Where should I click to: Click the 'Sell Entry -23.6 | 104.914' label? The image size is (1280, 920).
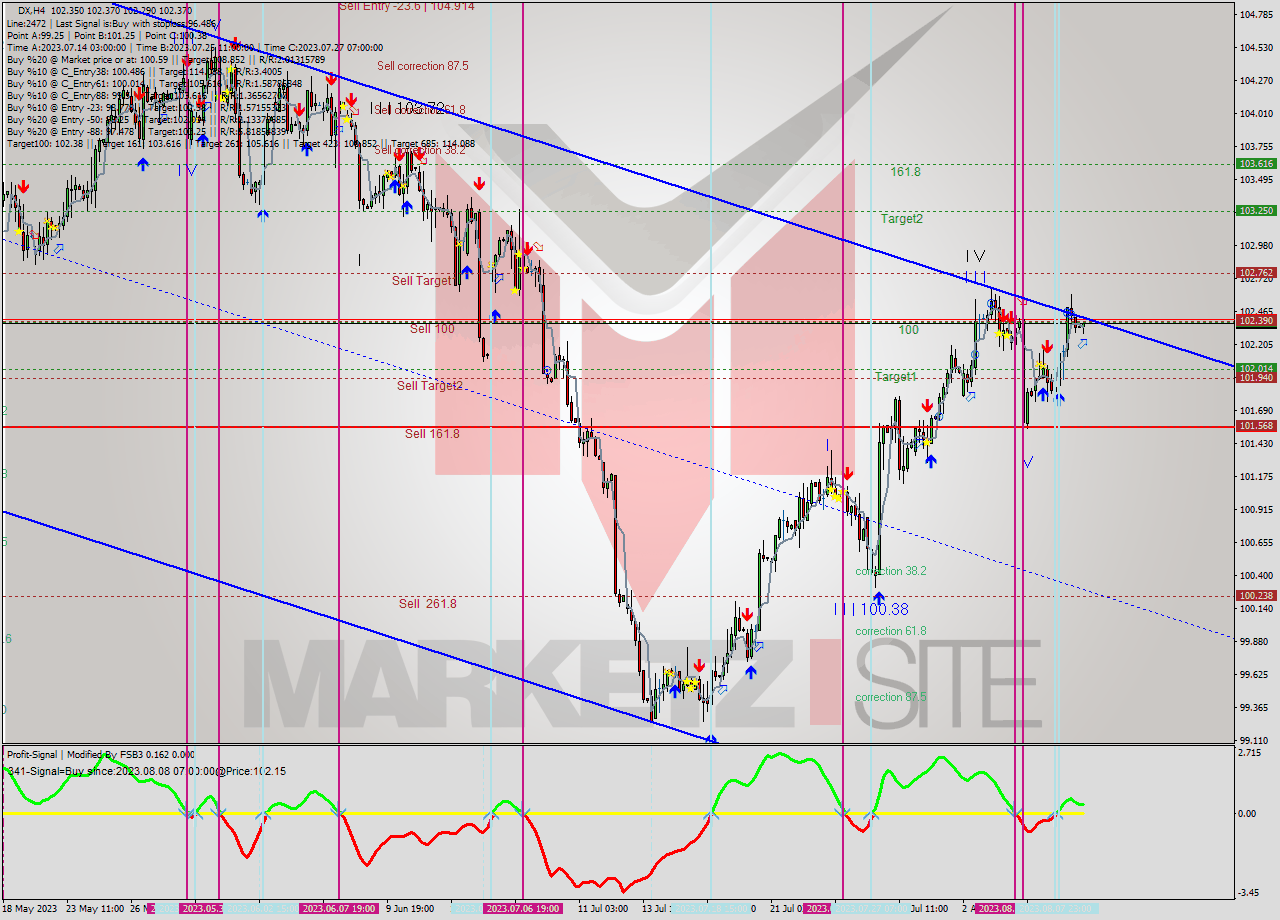(407, 6)
